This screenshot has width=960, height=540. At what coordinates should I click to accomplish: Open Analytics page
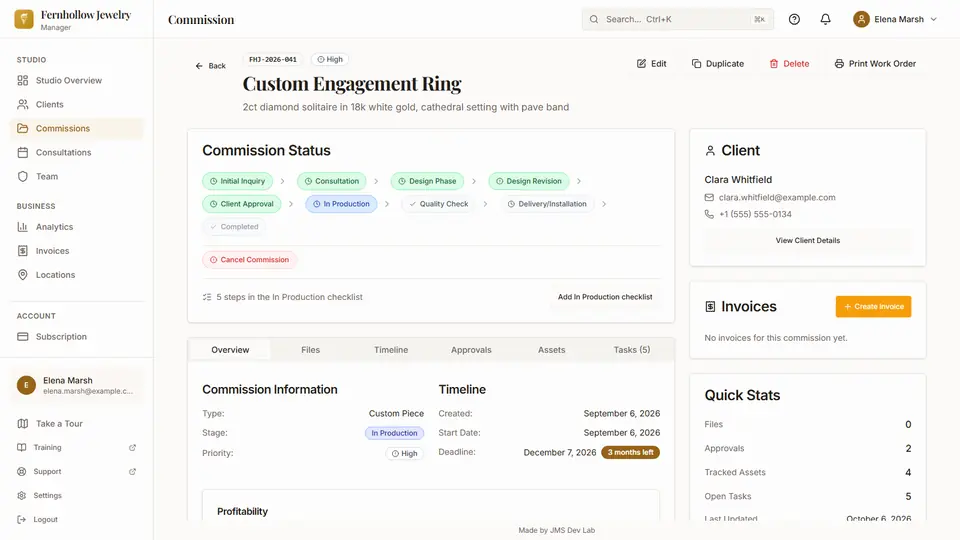coord(77,227)
